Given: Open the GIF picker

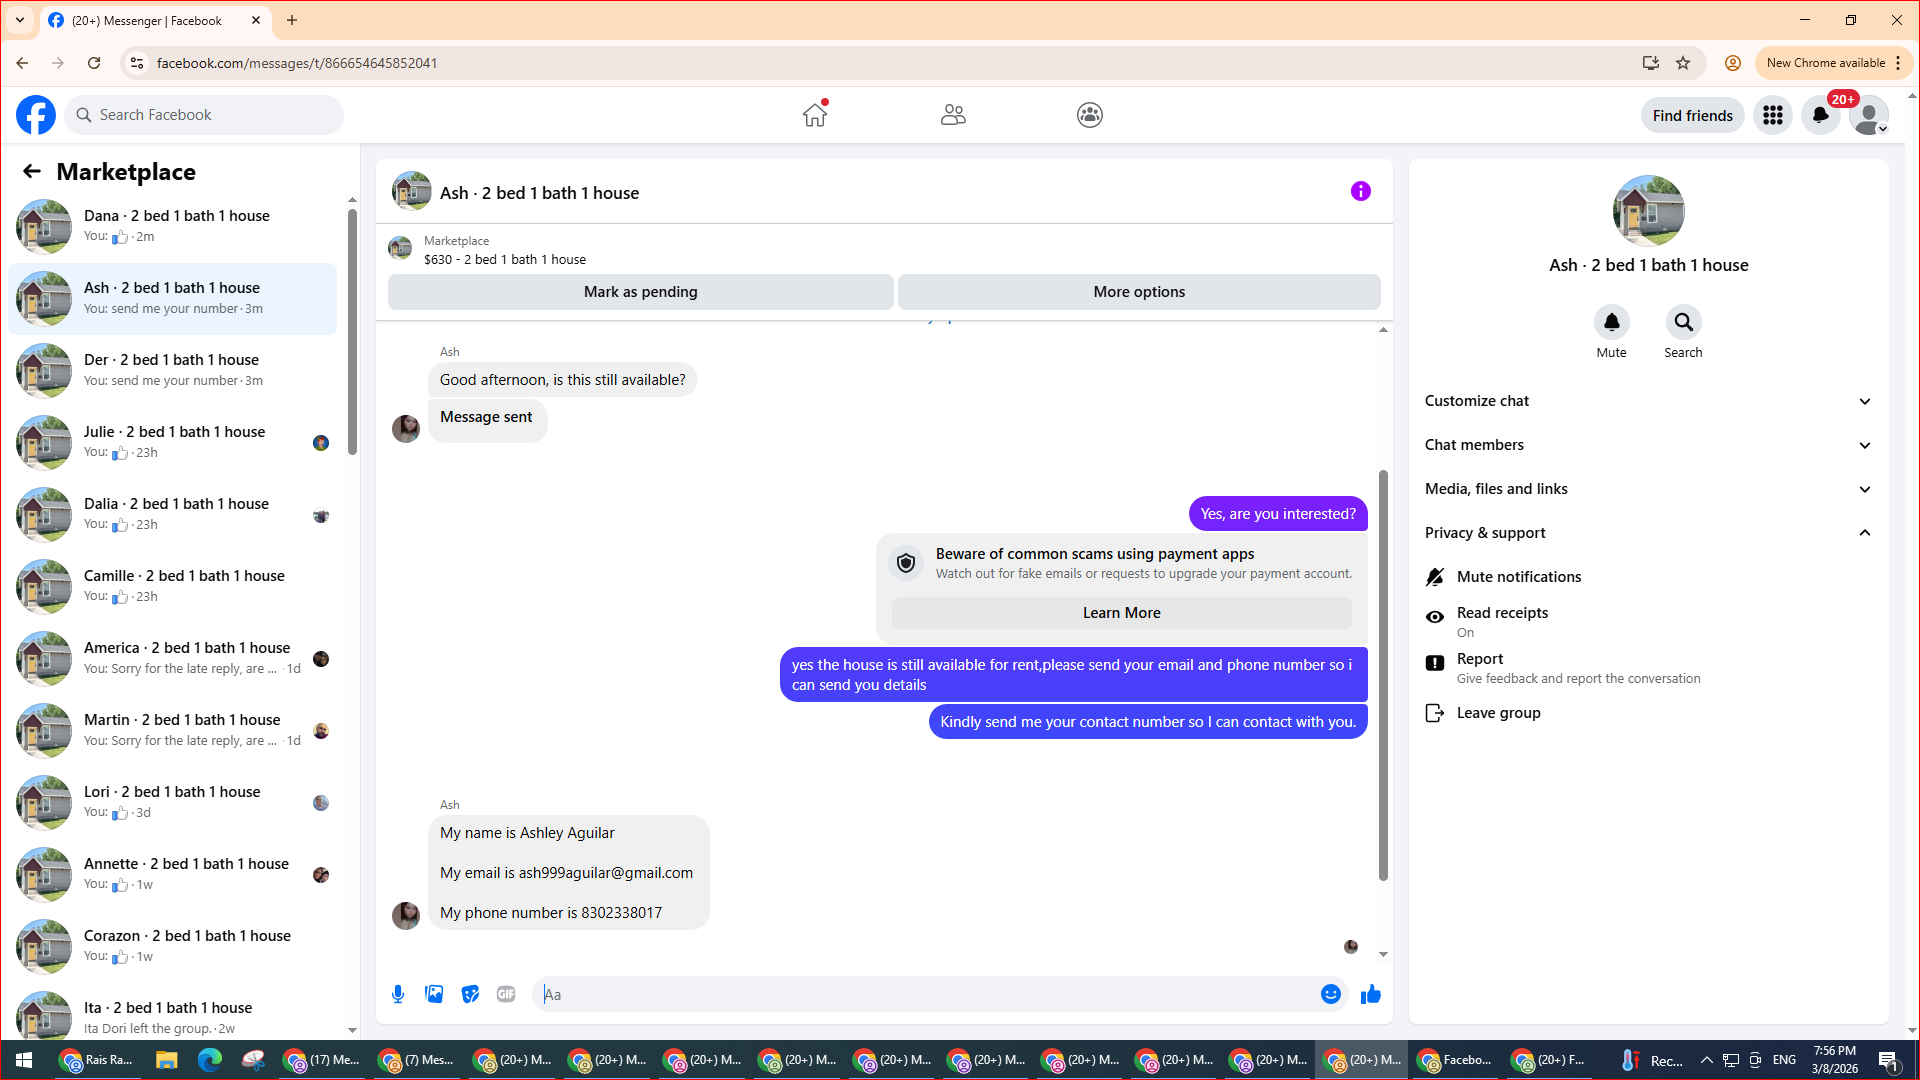Looking at the screenshot, I should coord(506,994).
